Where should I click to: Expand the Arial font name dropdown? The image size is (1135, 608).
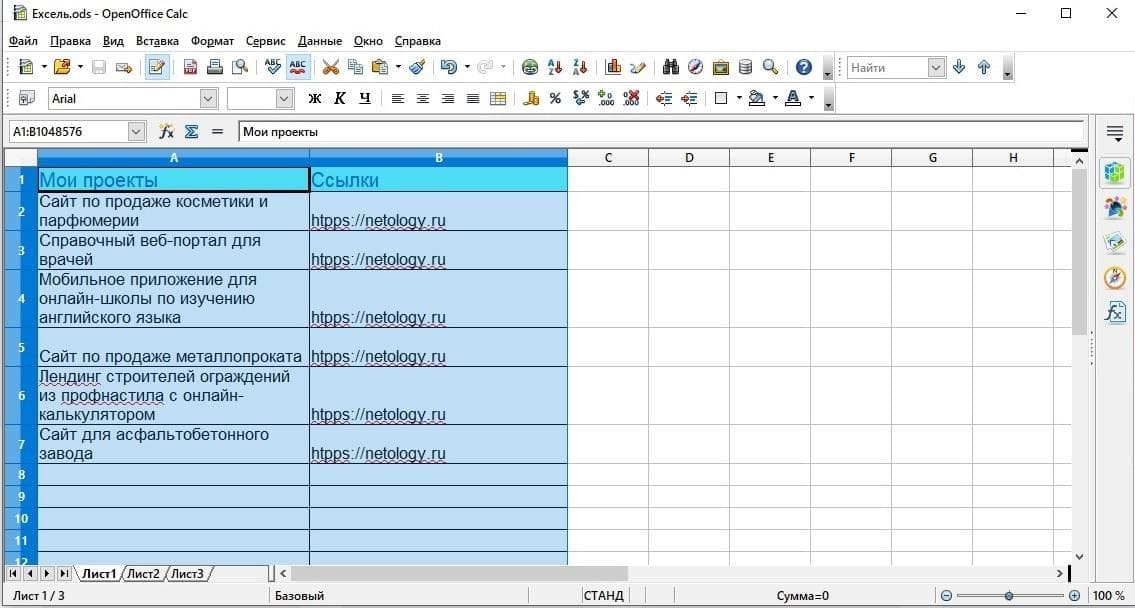[x=208, y=98]
